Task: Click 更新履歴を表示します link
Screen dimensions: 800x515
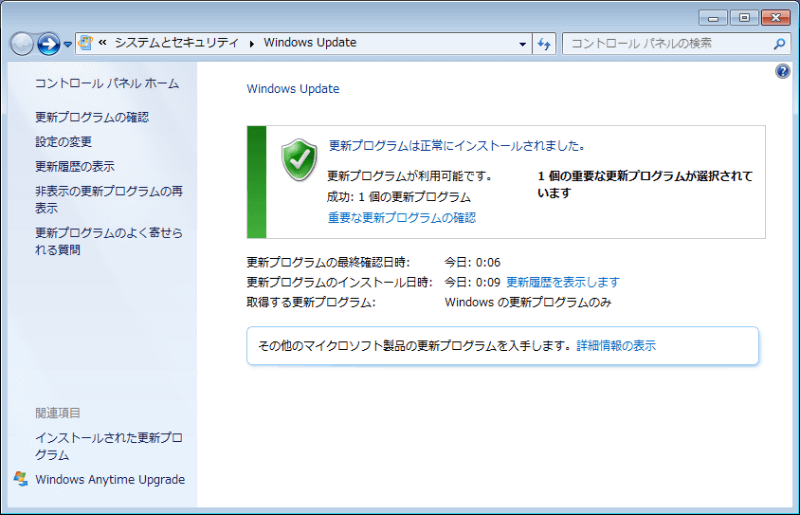Action: (563, 282)
